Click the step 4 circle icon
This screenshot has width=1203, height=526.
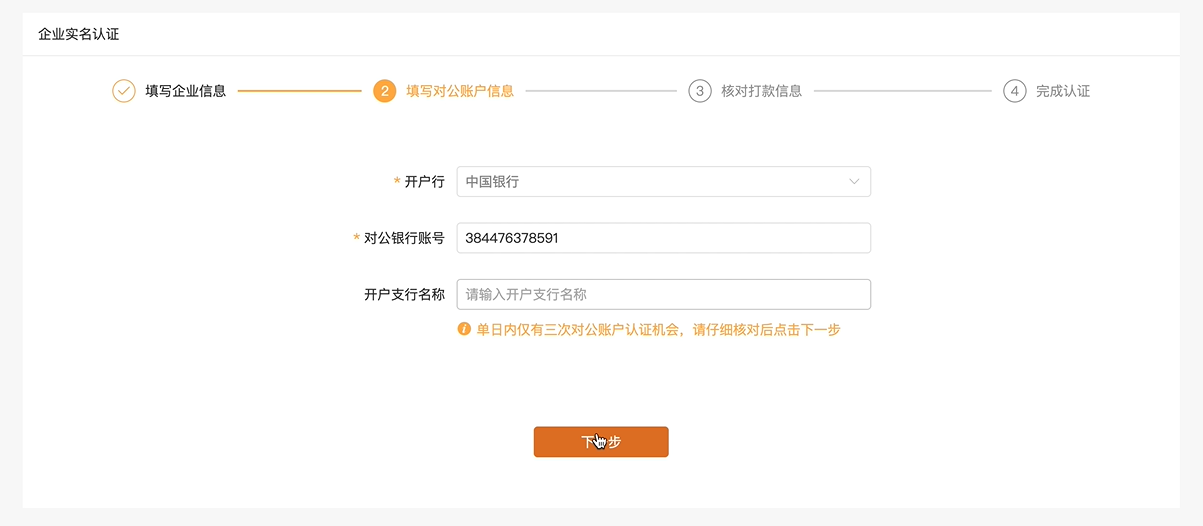click(x=1015, y=91)
